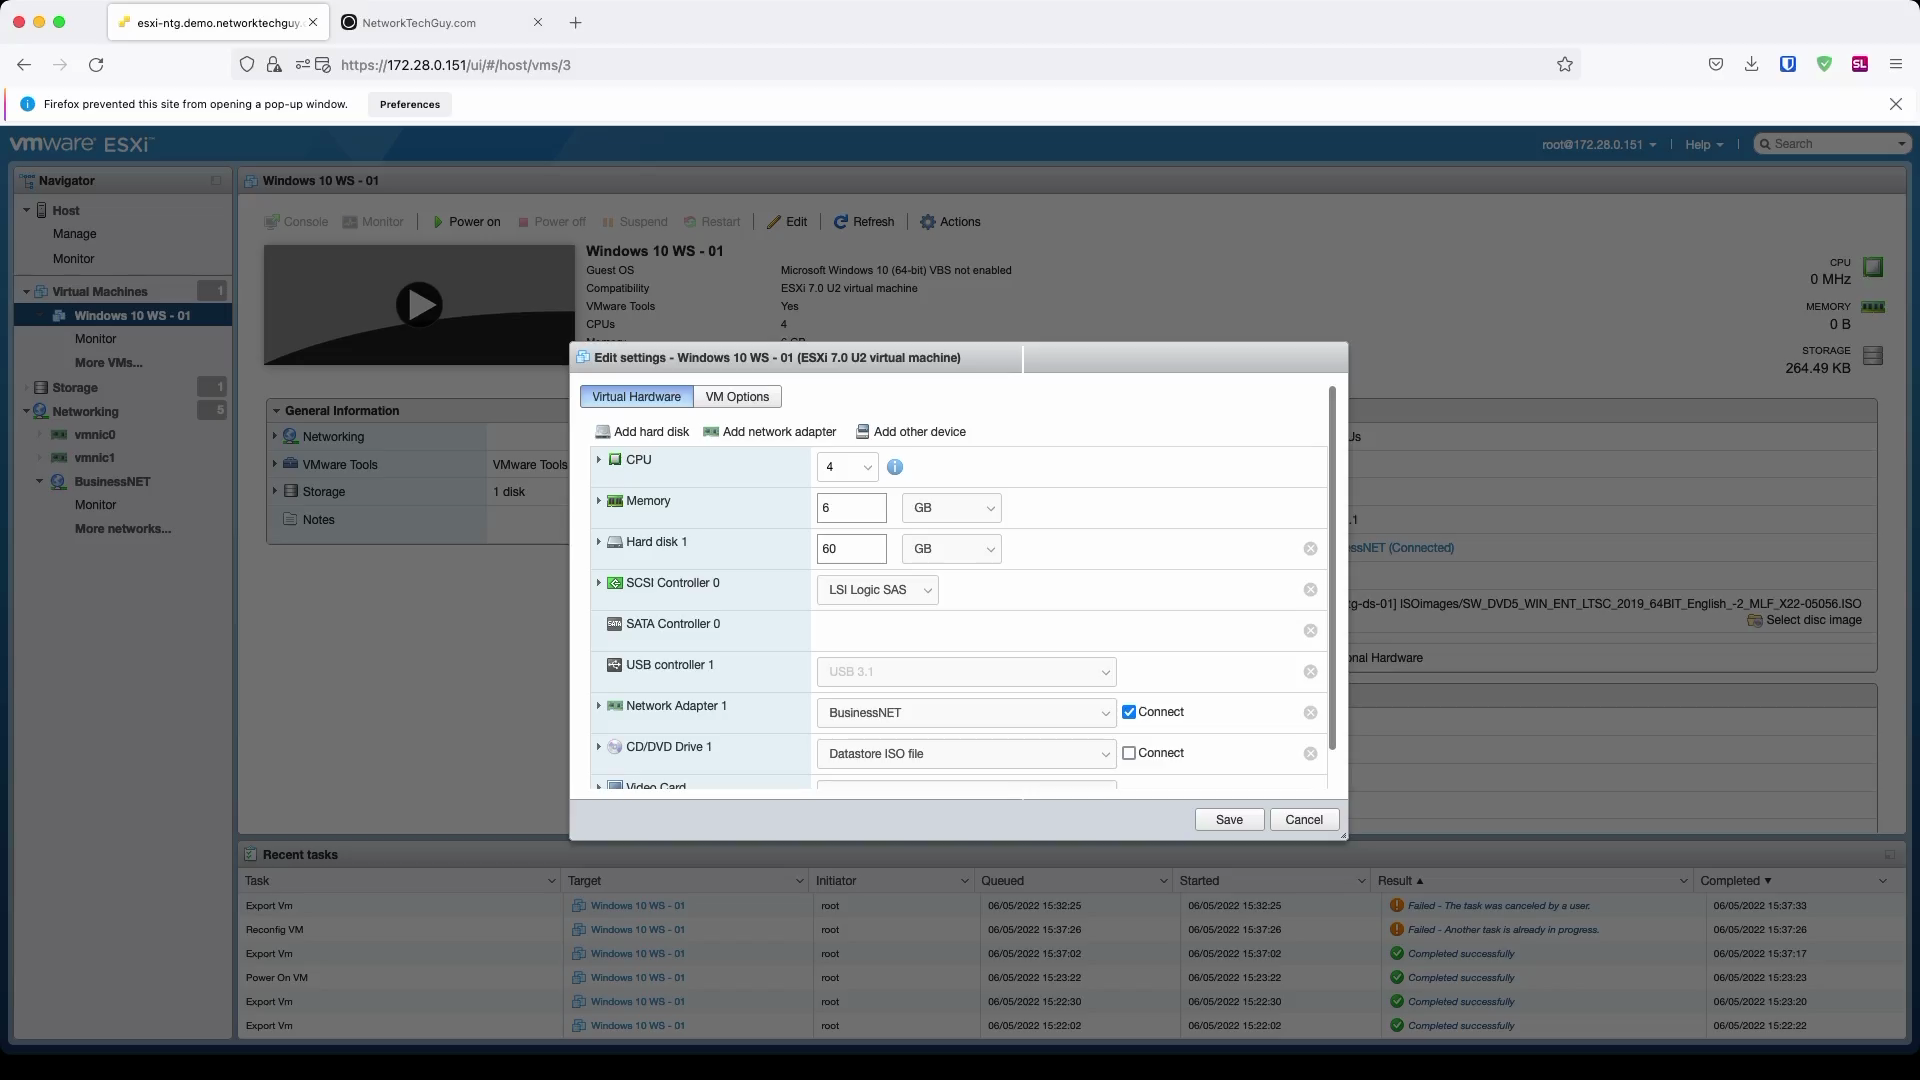Screen dimensions: 1920x1080
Task: Click the Hard disk 1 size field
Action: click(852, 549)
